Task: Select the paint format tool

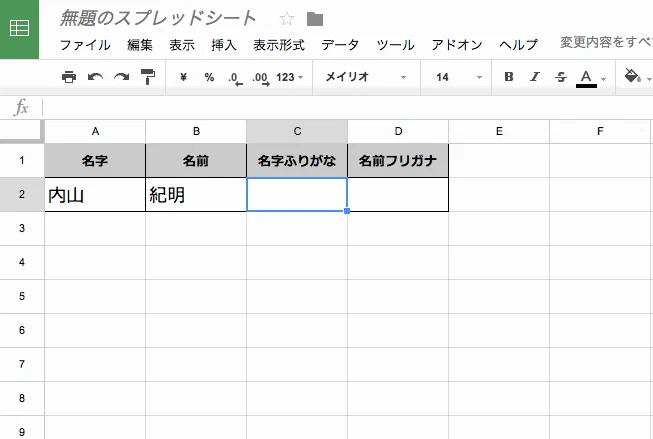Action: (148, 77)
